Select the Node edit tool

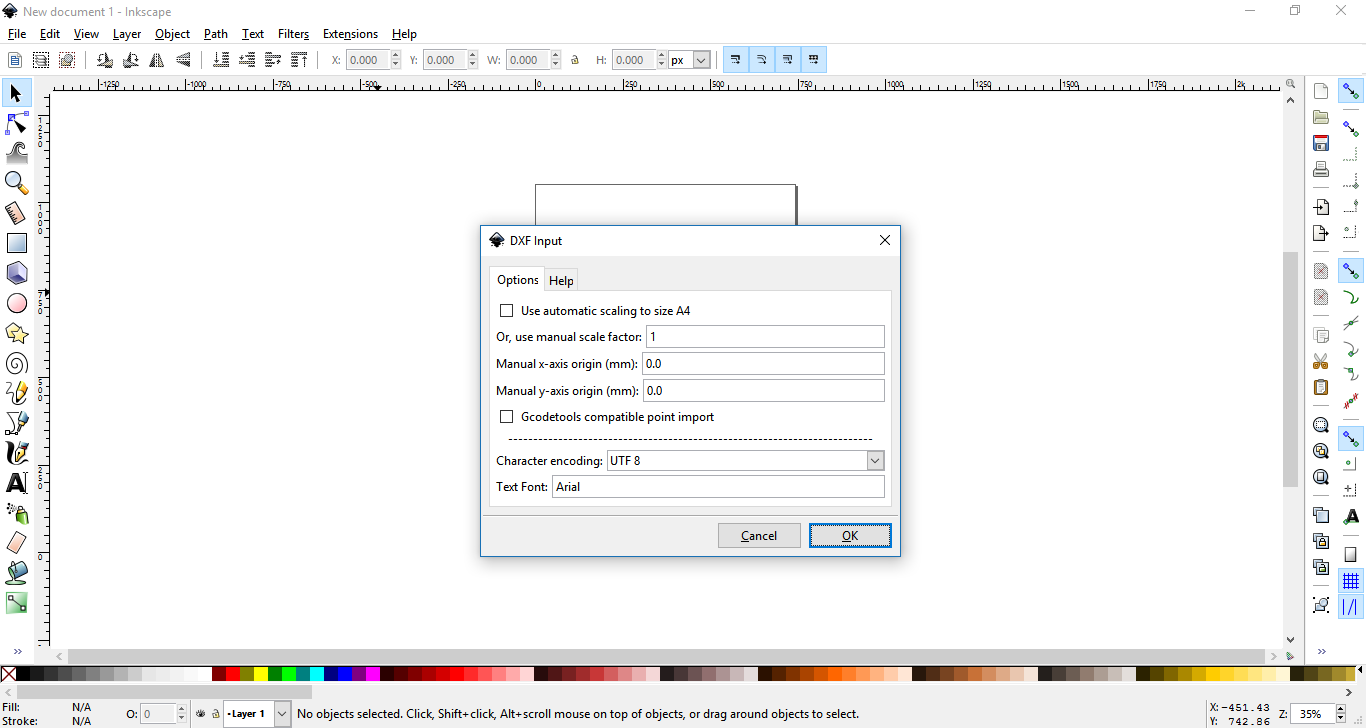coord(16,123)
